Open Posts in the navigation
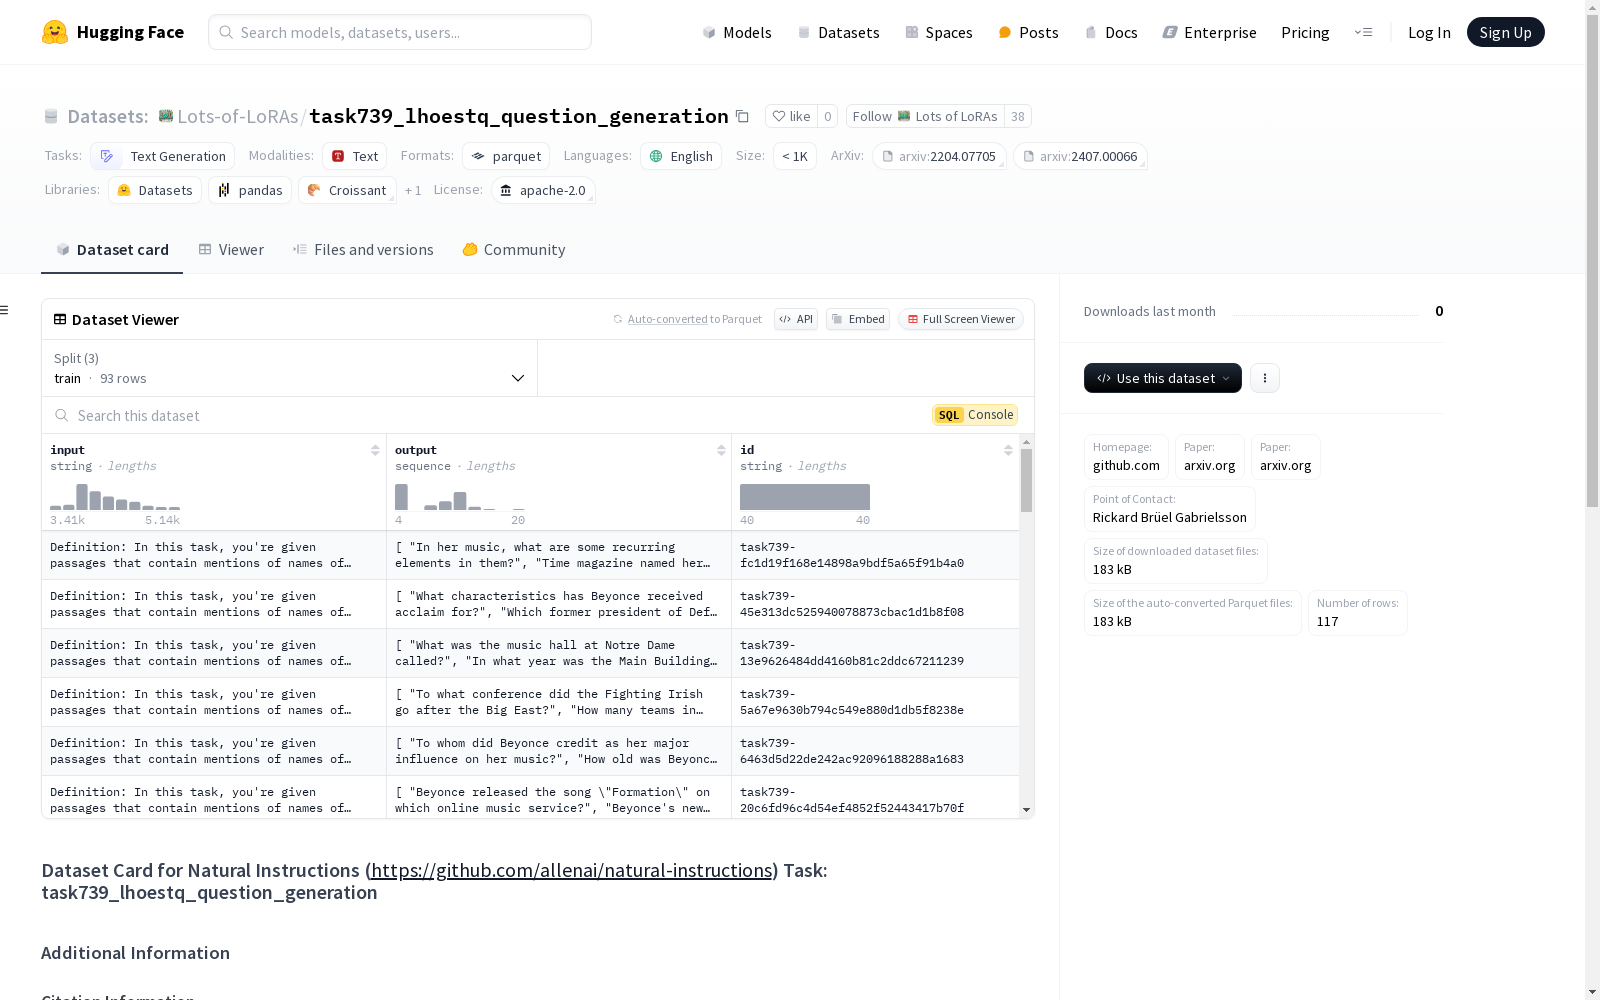1600x1000 pixels. point(1029,32)
